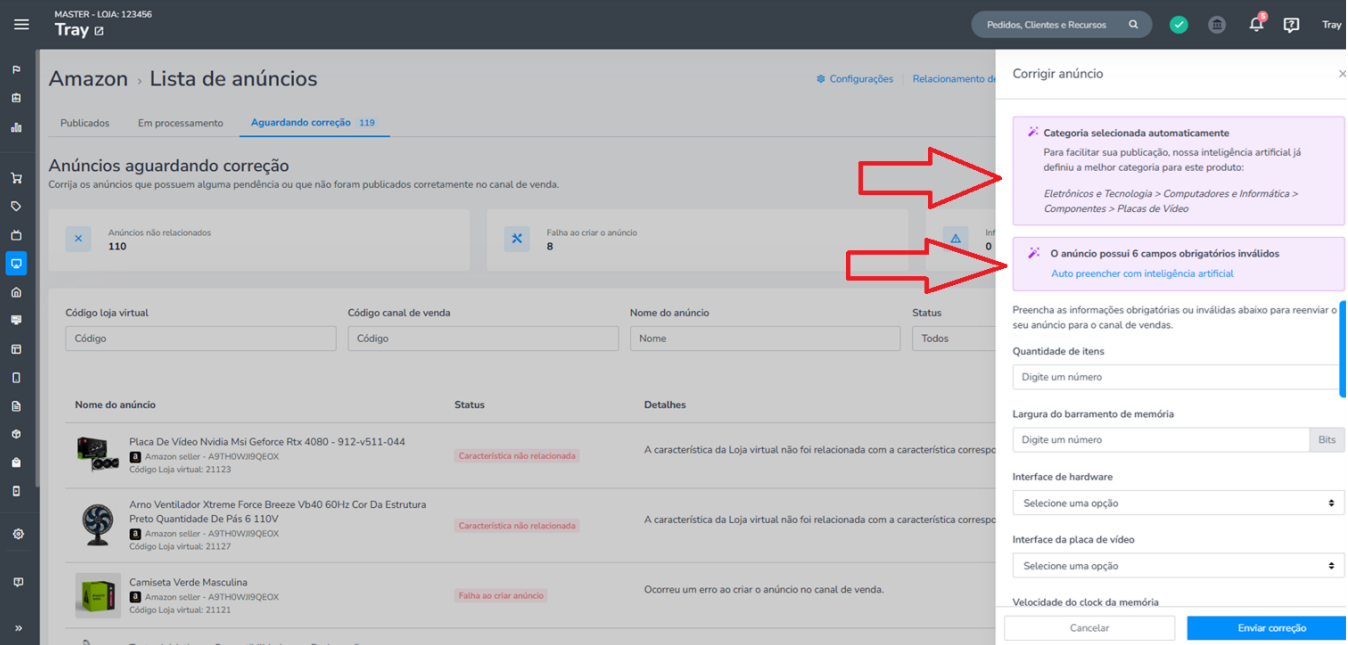Expand sidebar with double chevron icon
Image resolution: width=1348 pixels, height=645 pixels.
pos(17,628)
